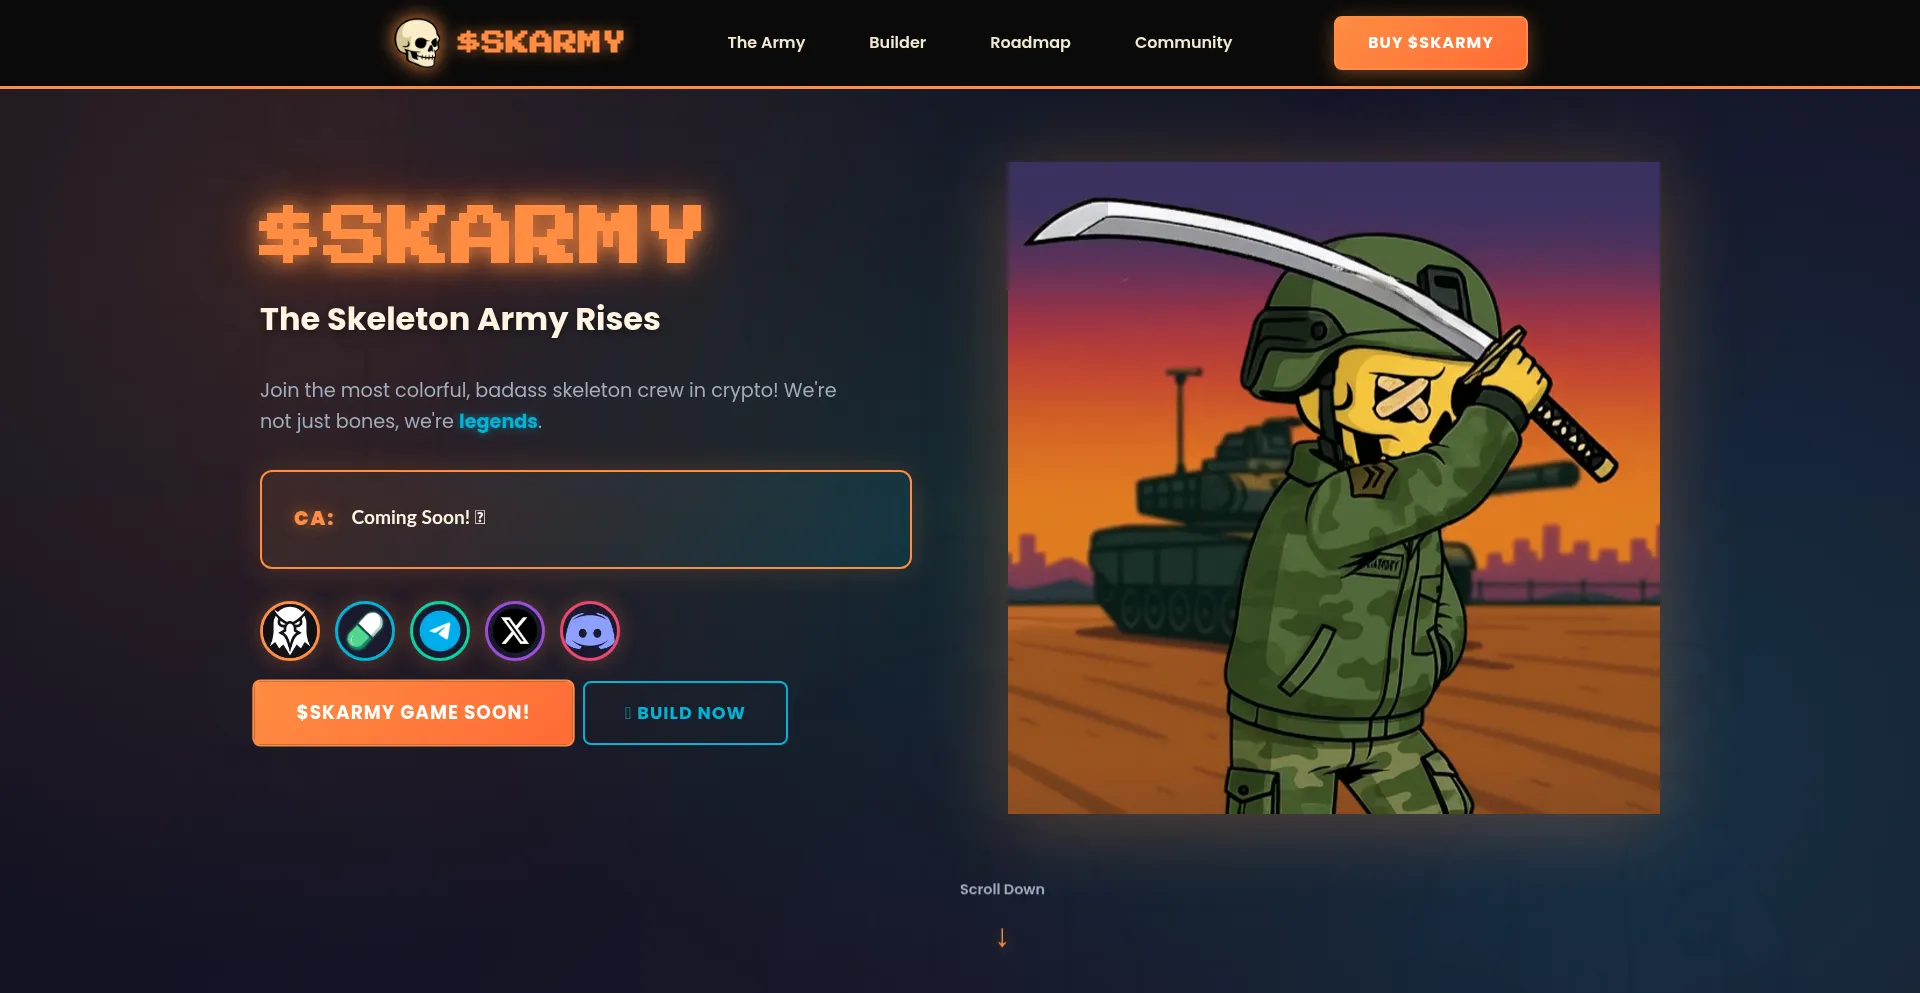The image size is (1920, 993).
Task: Click the $SKARMY header logo text
Action: [540, 42]
